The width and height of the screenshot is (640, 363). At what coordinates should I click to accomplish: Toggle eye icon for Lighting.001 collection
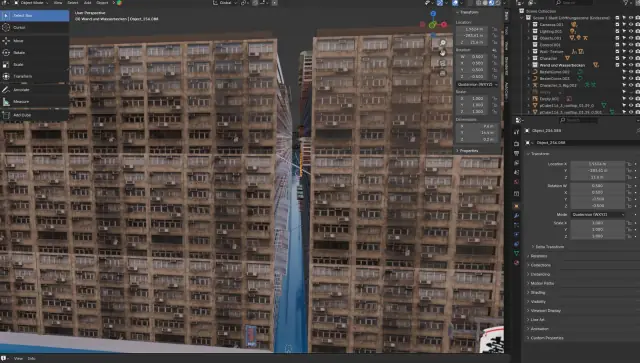(631, 31)
